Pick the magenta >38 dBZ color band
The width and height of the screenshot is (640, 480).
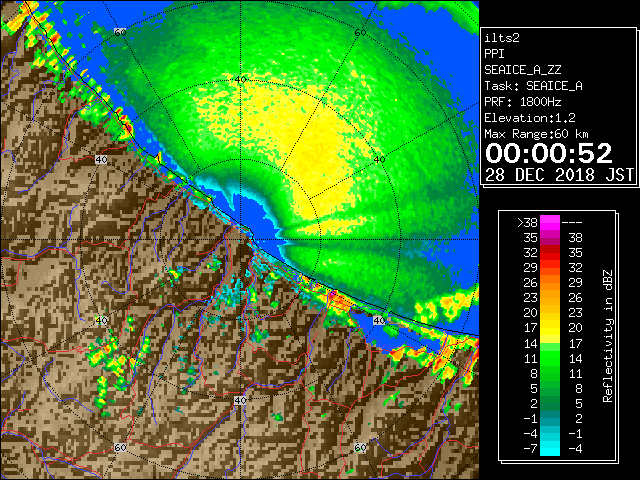pyautogui.click(x=550, y=222)
